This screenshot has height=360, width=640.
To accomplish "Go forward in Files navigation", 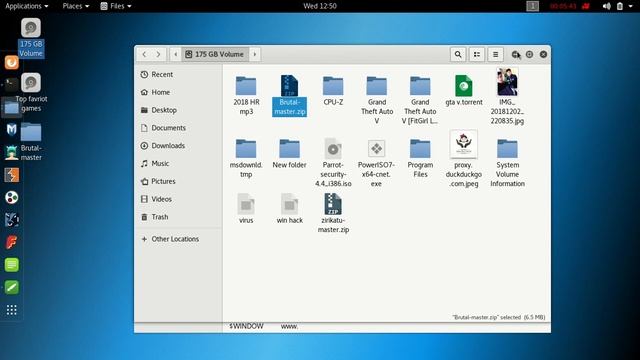I will [158, 54].
